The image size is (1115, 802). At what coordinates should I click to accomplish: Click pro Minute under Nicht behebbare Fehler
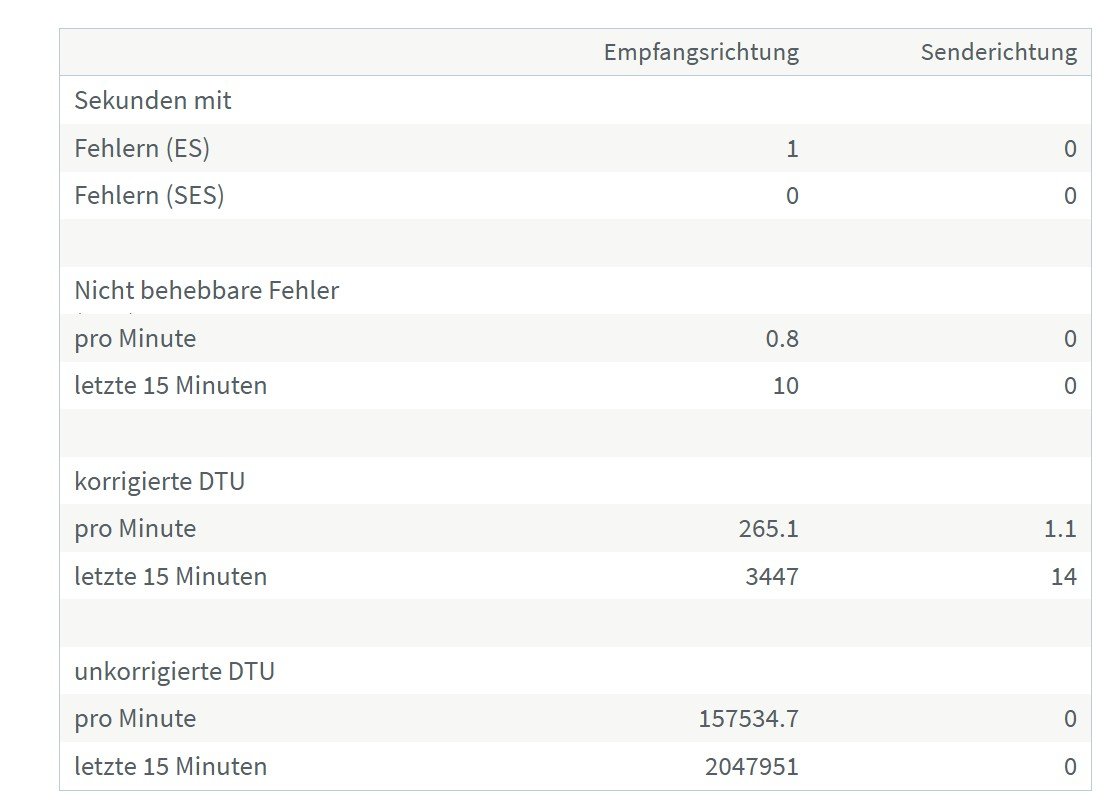(x=135, y=338)
